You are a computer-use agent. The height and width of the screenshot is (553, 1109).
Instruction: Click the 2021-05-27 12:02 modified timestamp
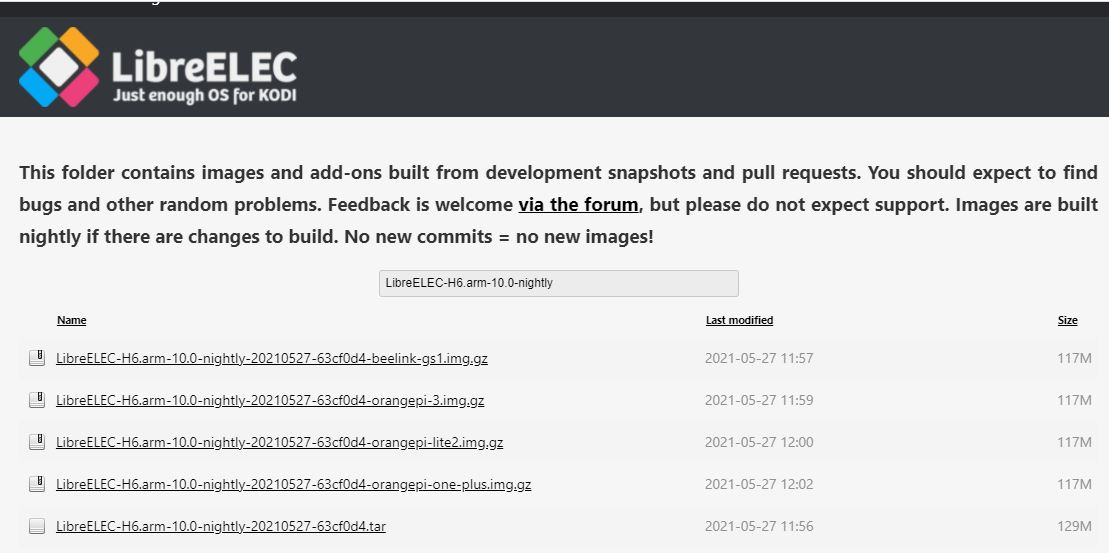coord(759,484)
